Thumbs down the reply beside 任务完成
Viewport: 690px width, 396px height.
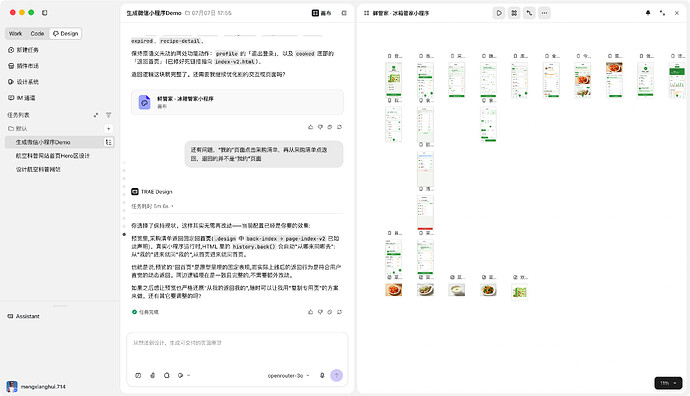point(320,312)
